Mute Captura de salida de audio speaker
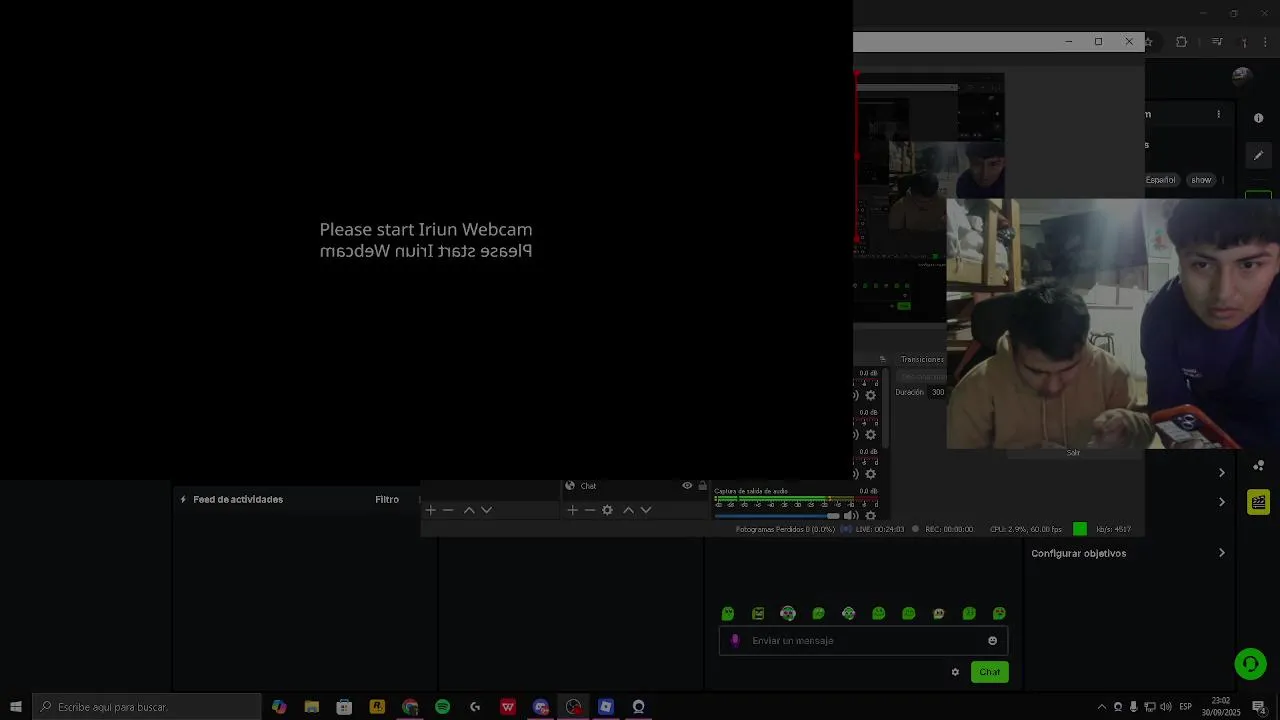Screen dimensions: 1280x720 pyautogui.click(x=851, y=516)
